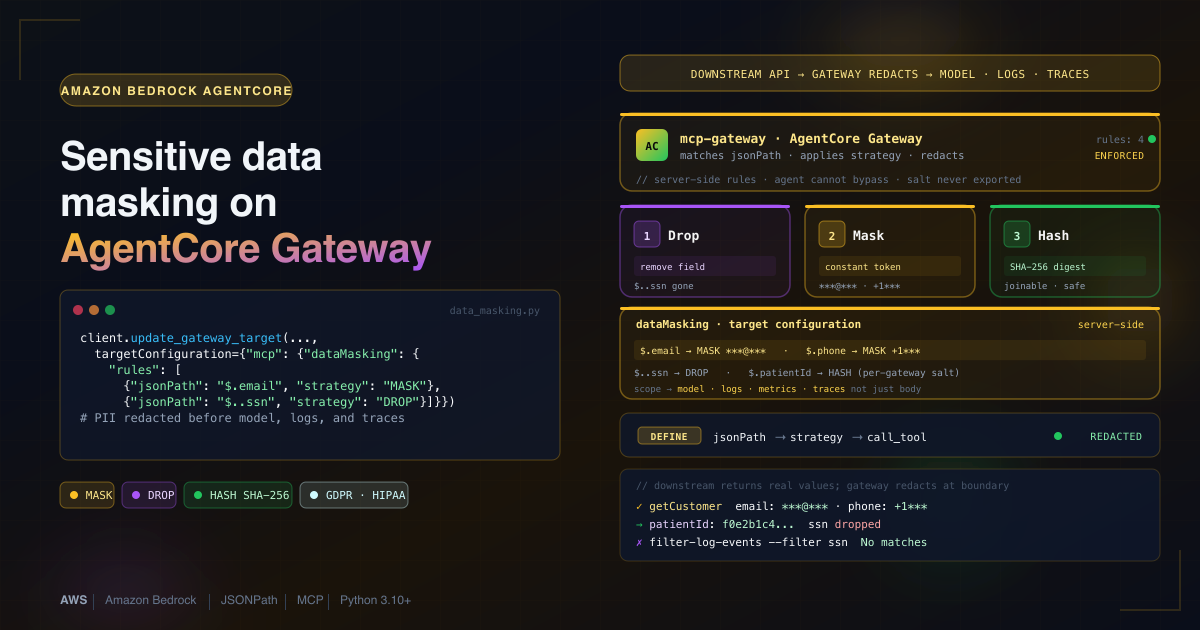Click the orange dot in code window

(x=94, y=310)
